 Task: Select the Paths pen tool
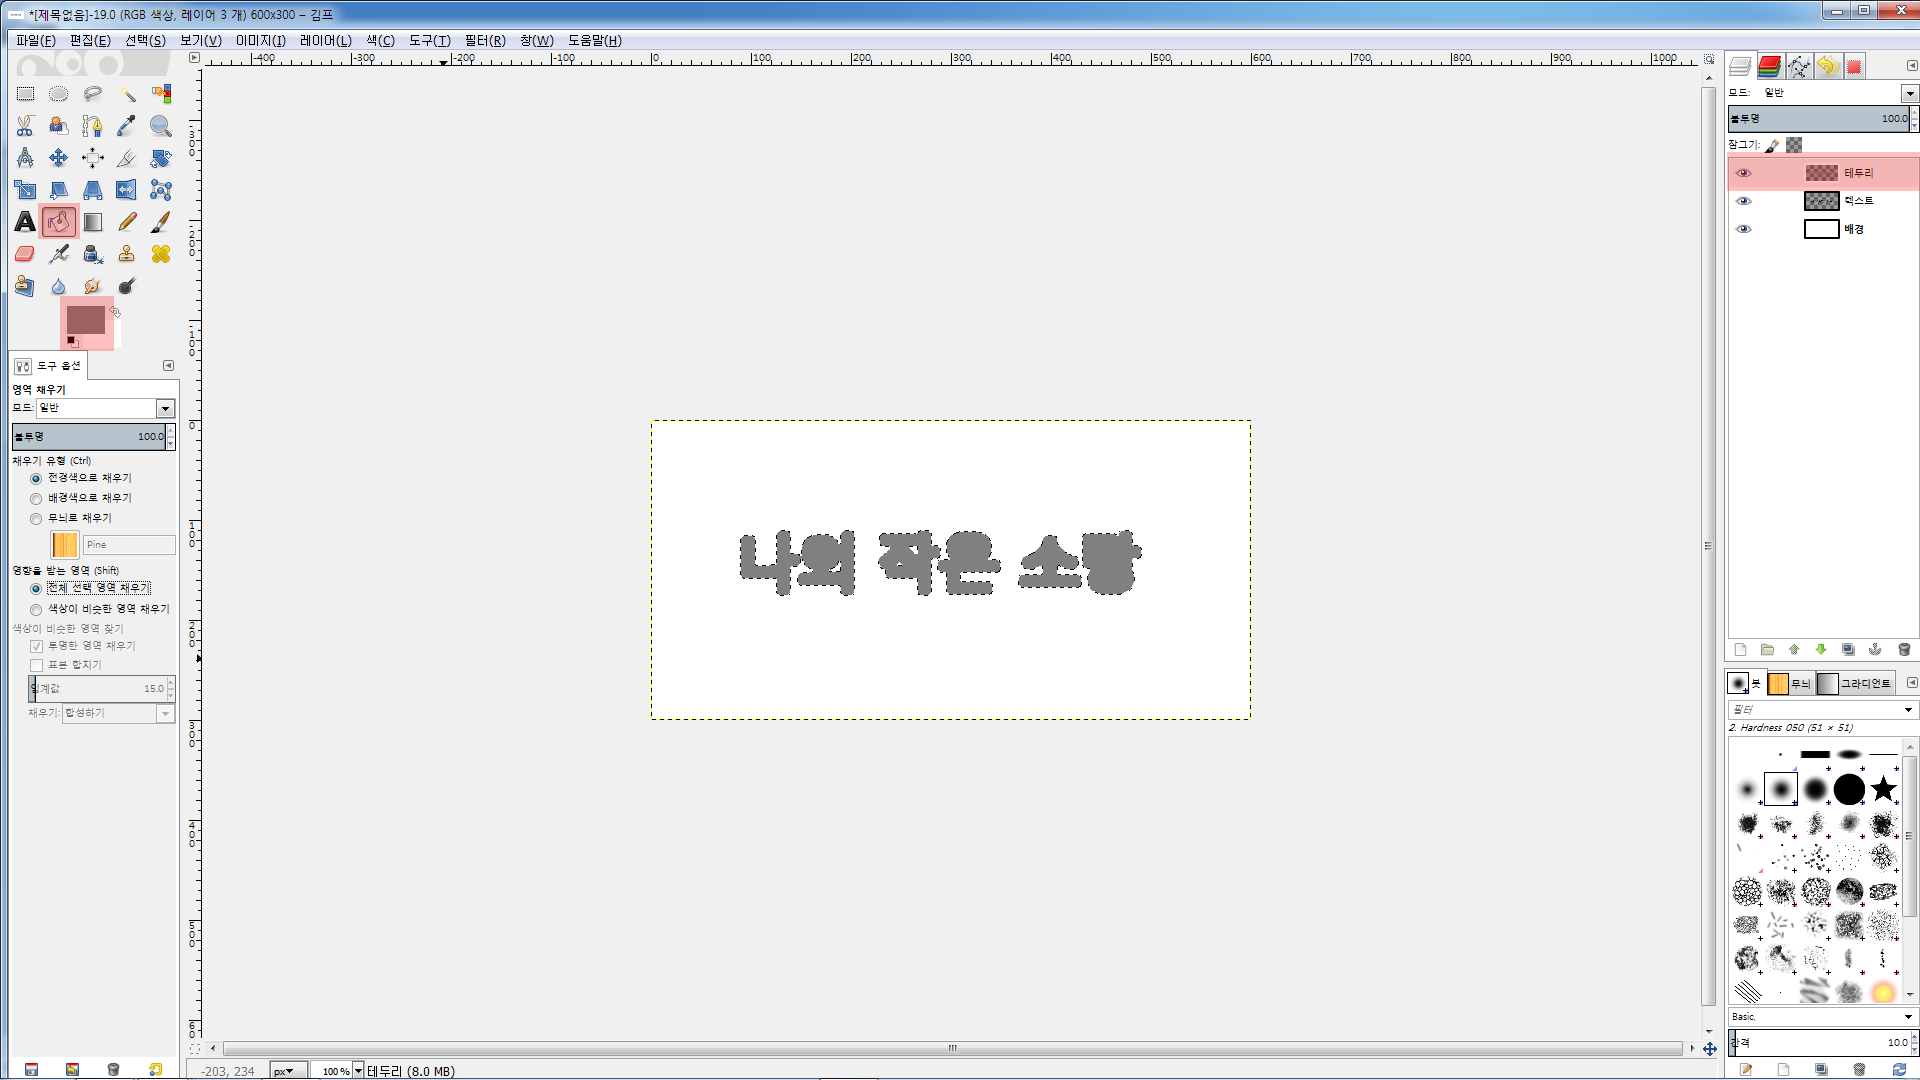pyautogui.click(x=93, y=126)
